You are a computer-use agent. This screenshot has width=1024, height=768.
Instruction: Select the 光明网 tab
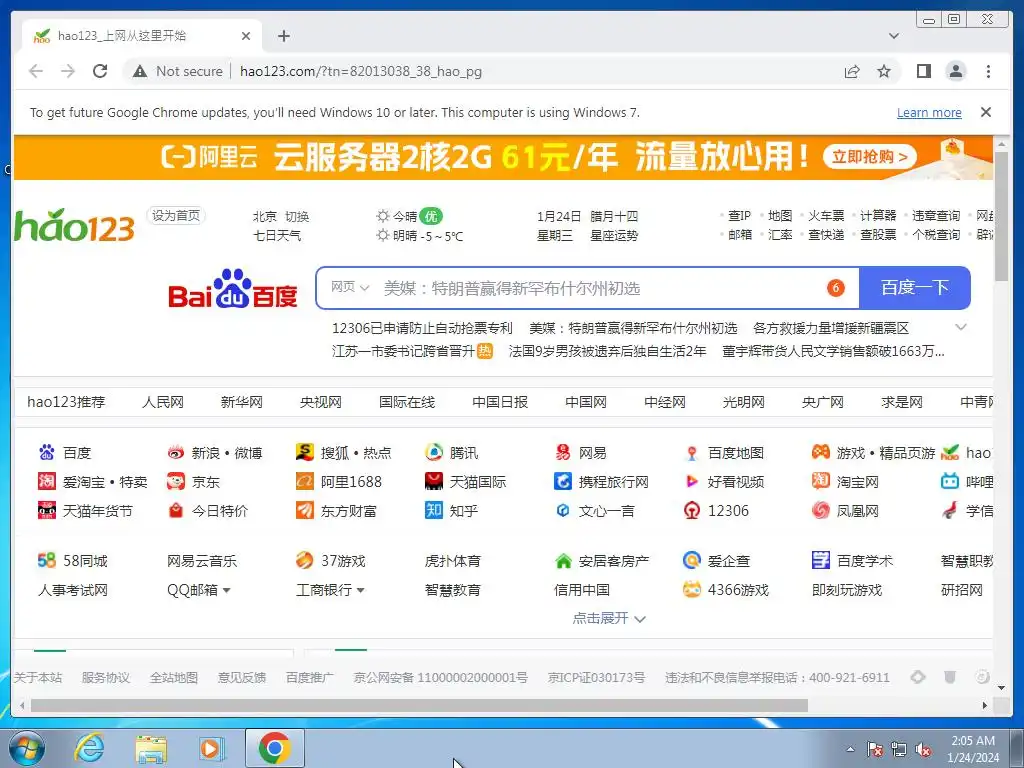click(x=743, y=402)
